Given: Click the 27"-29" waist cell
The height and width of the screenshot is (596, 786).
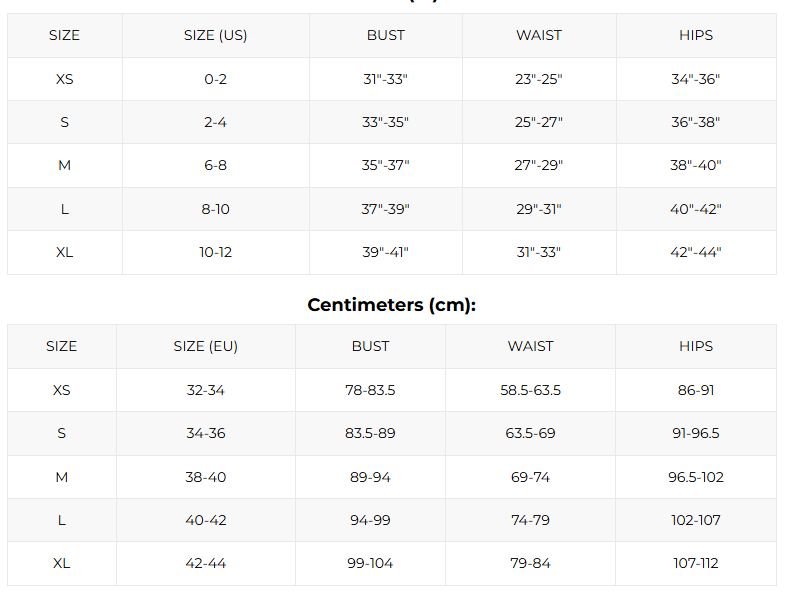Looking at the screenshot, I should 538,165.
